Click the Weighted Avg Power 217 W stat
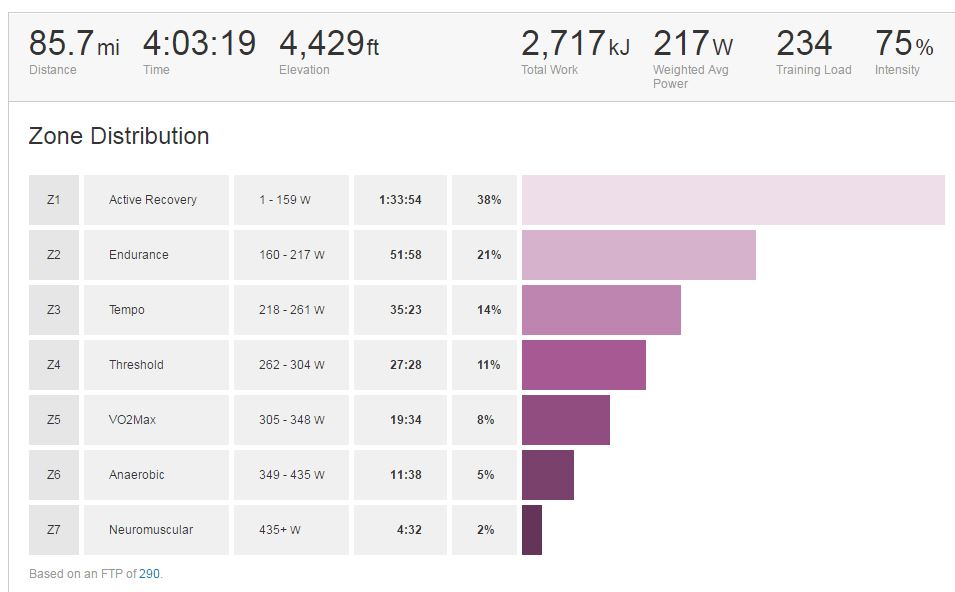Viewport: 955px width, 592px height. tap(692, 45)
